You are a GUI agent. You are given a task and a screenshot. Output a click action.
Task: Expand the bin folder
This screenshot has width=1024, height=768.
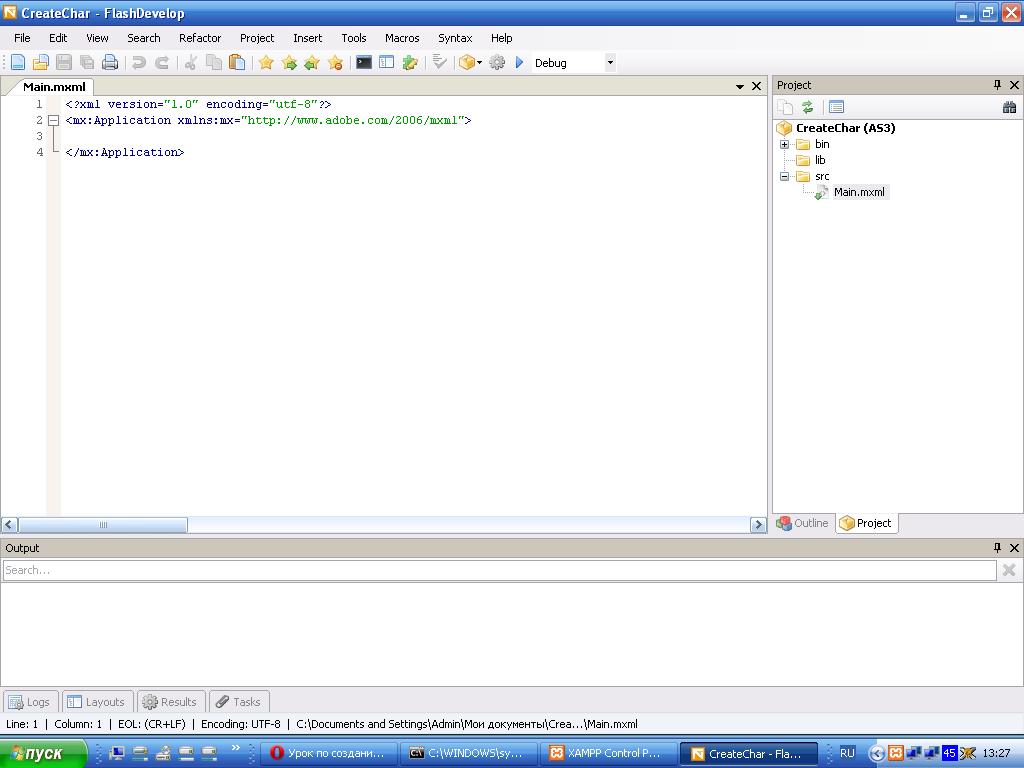pos(784,144)
